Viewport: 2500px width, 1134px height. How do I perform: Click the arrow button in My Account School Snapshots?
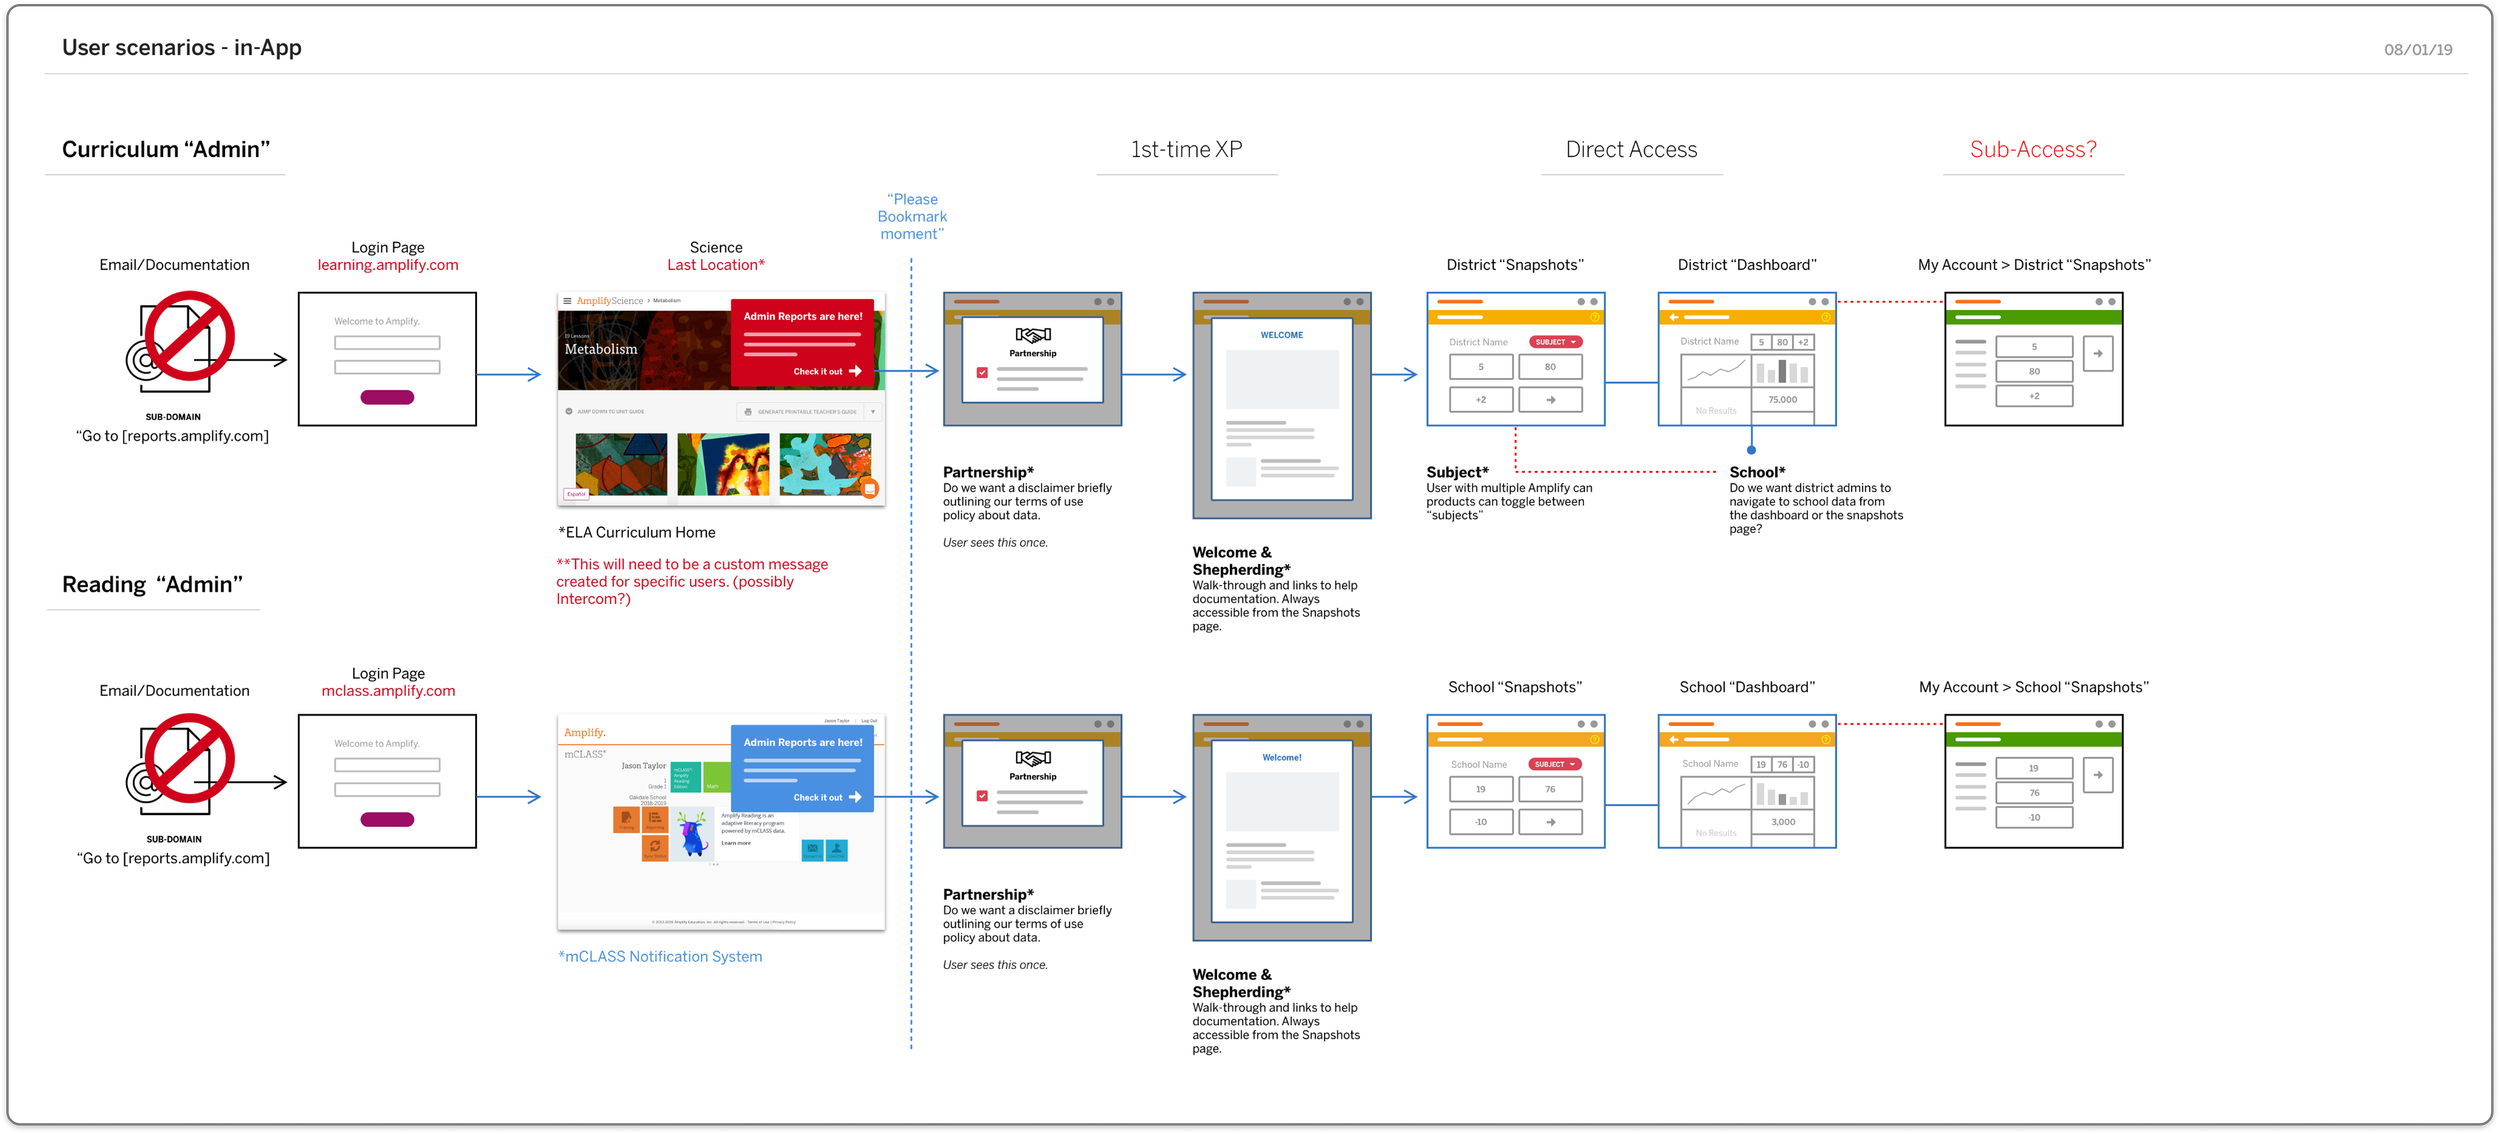tap(2098, 776)
